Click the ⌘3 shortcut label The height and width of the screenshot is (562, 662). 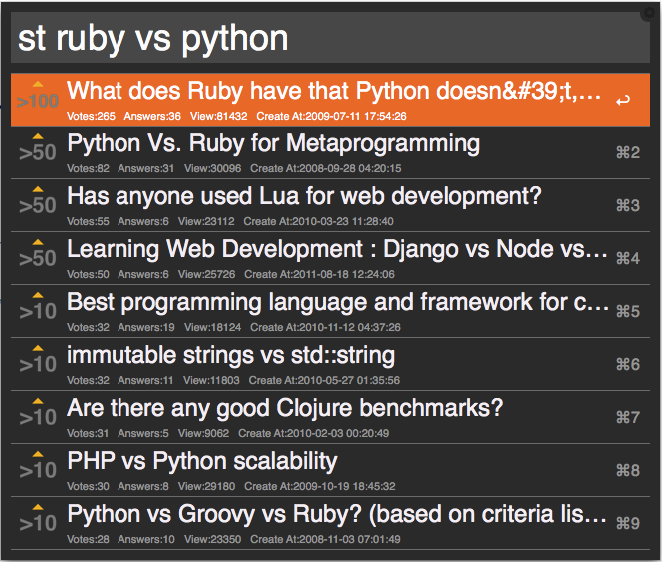pyautogui.click(x=628, y=206)
